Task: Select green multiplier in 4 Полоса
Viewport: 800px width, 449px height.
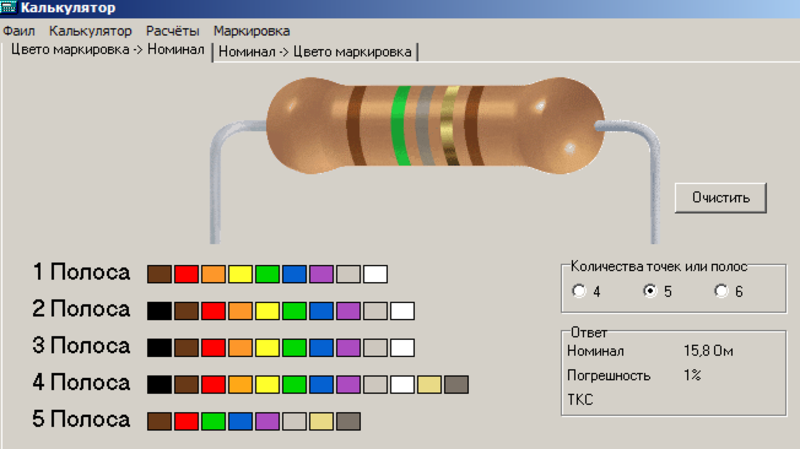Action: point(294,384)
